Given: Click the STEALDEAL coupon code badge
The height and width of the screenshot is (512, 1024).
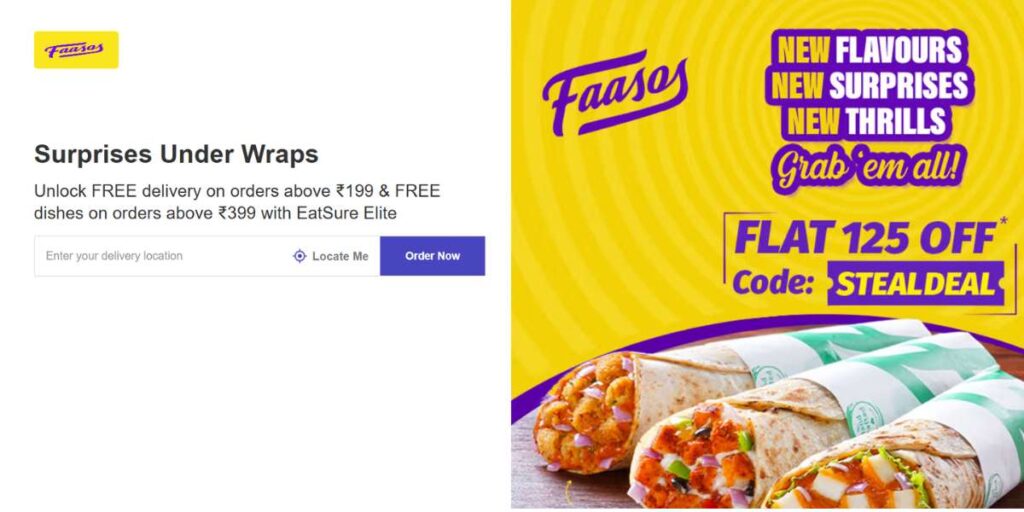Looking at the screenshot, I should pyautogui.click(x=916, y=283).
